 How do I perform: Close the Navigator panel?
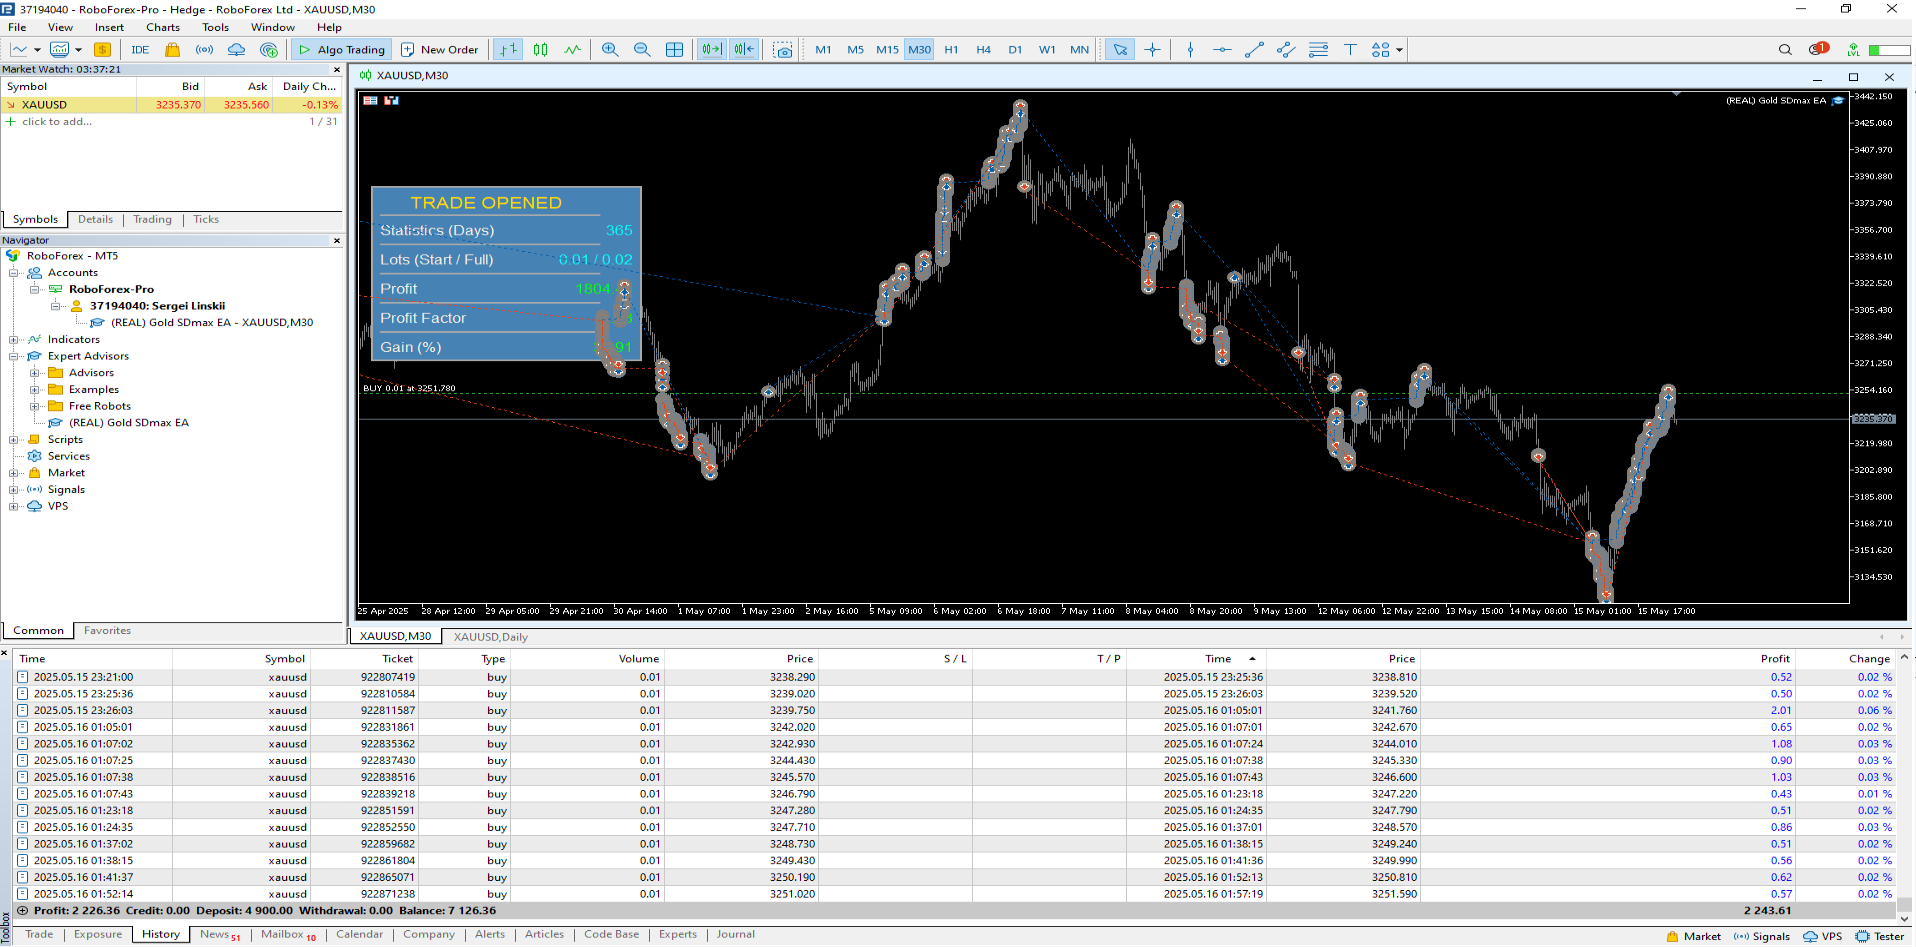point(337,240)
